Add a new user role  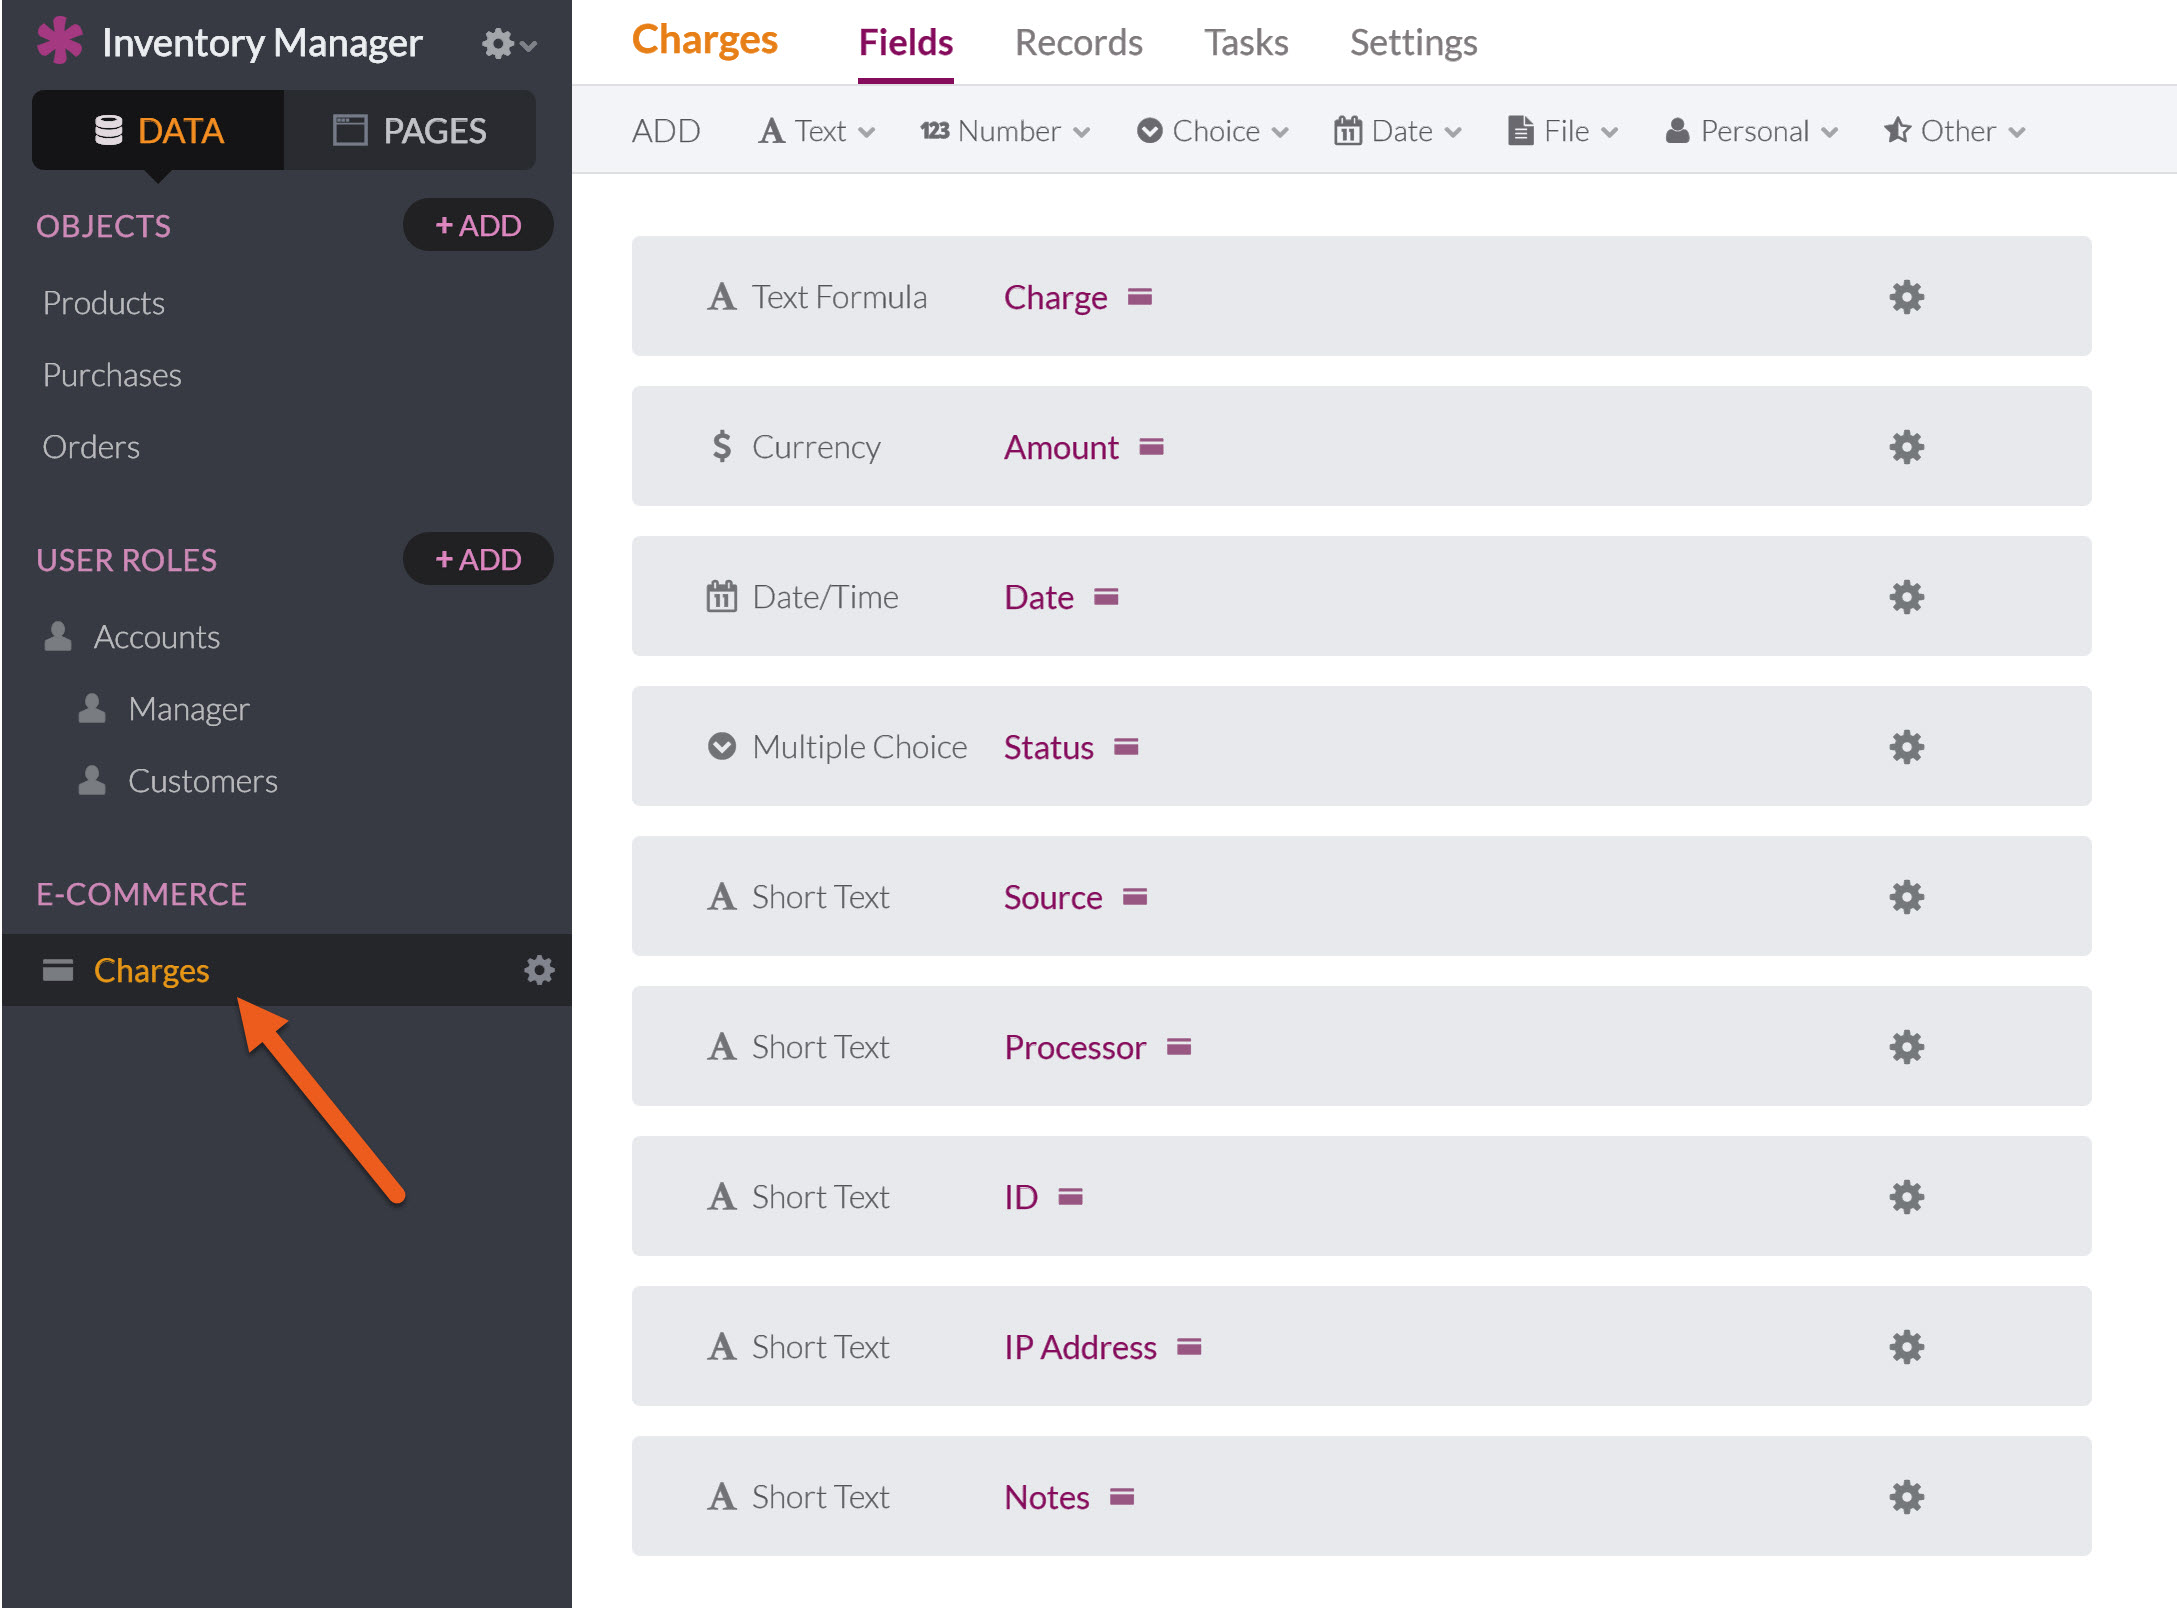478,559
